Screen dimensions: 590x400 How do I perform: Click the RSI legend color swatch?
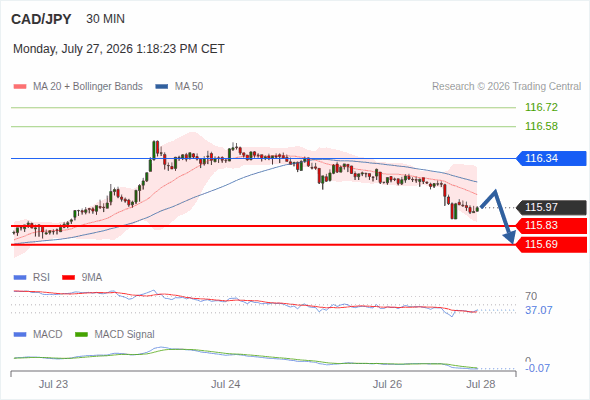point(20,278)
